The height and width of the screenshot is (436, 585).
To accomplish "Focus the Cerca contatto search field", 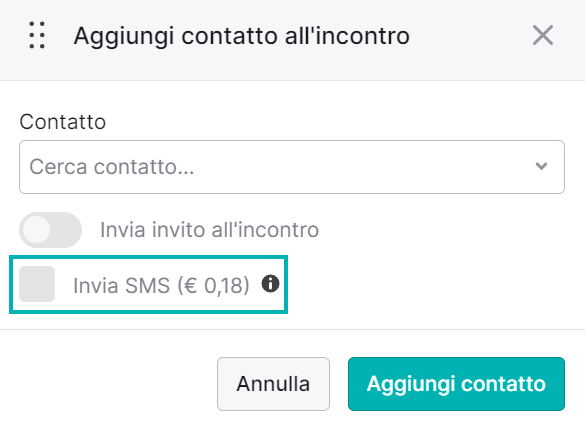I will (292, 167).
